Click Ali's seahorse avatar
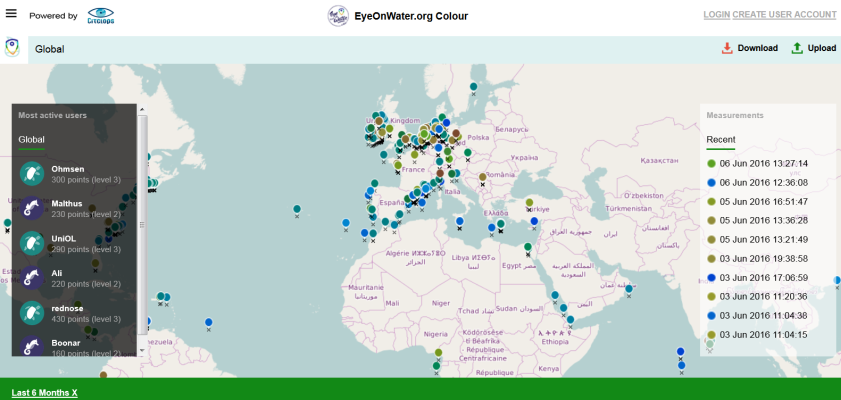This screenshot has width=841, height=400. point(32,278)
